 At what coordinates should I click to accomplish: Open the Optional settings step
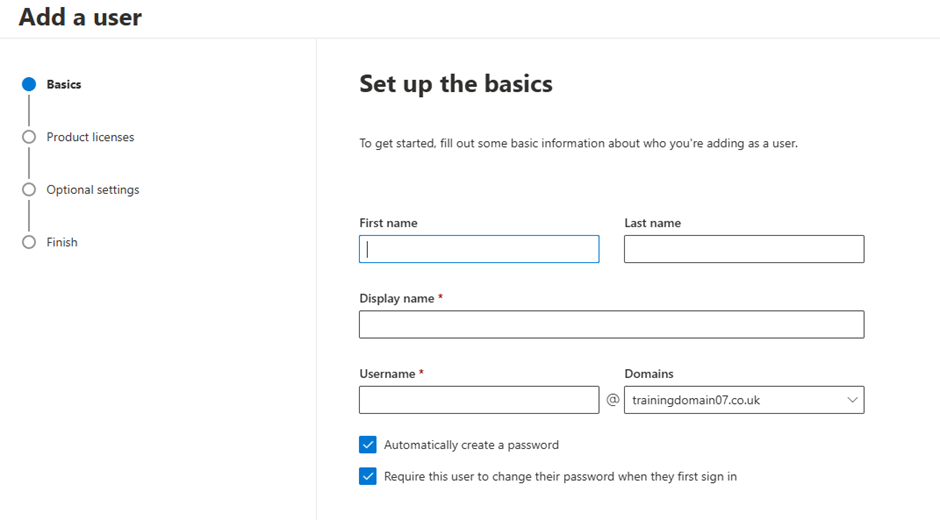tap(93, 190)
